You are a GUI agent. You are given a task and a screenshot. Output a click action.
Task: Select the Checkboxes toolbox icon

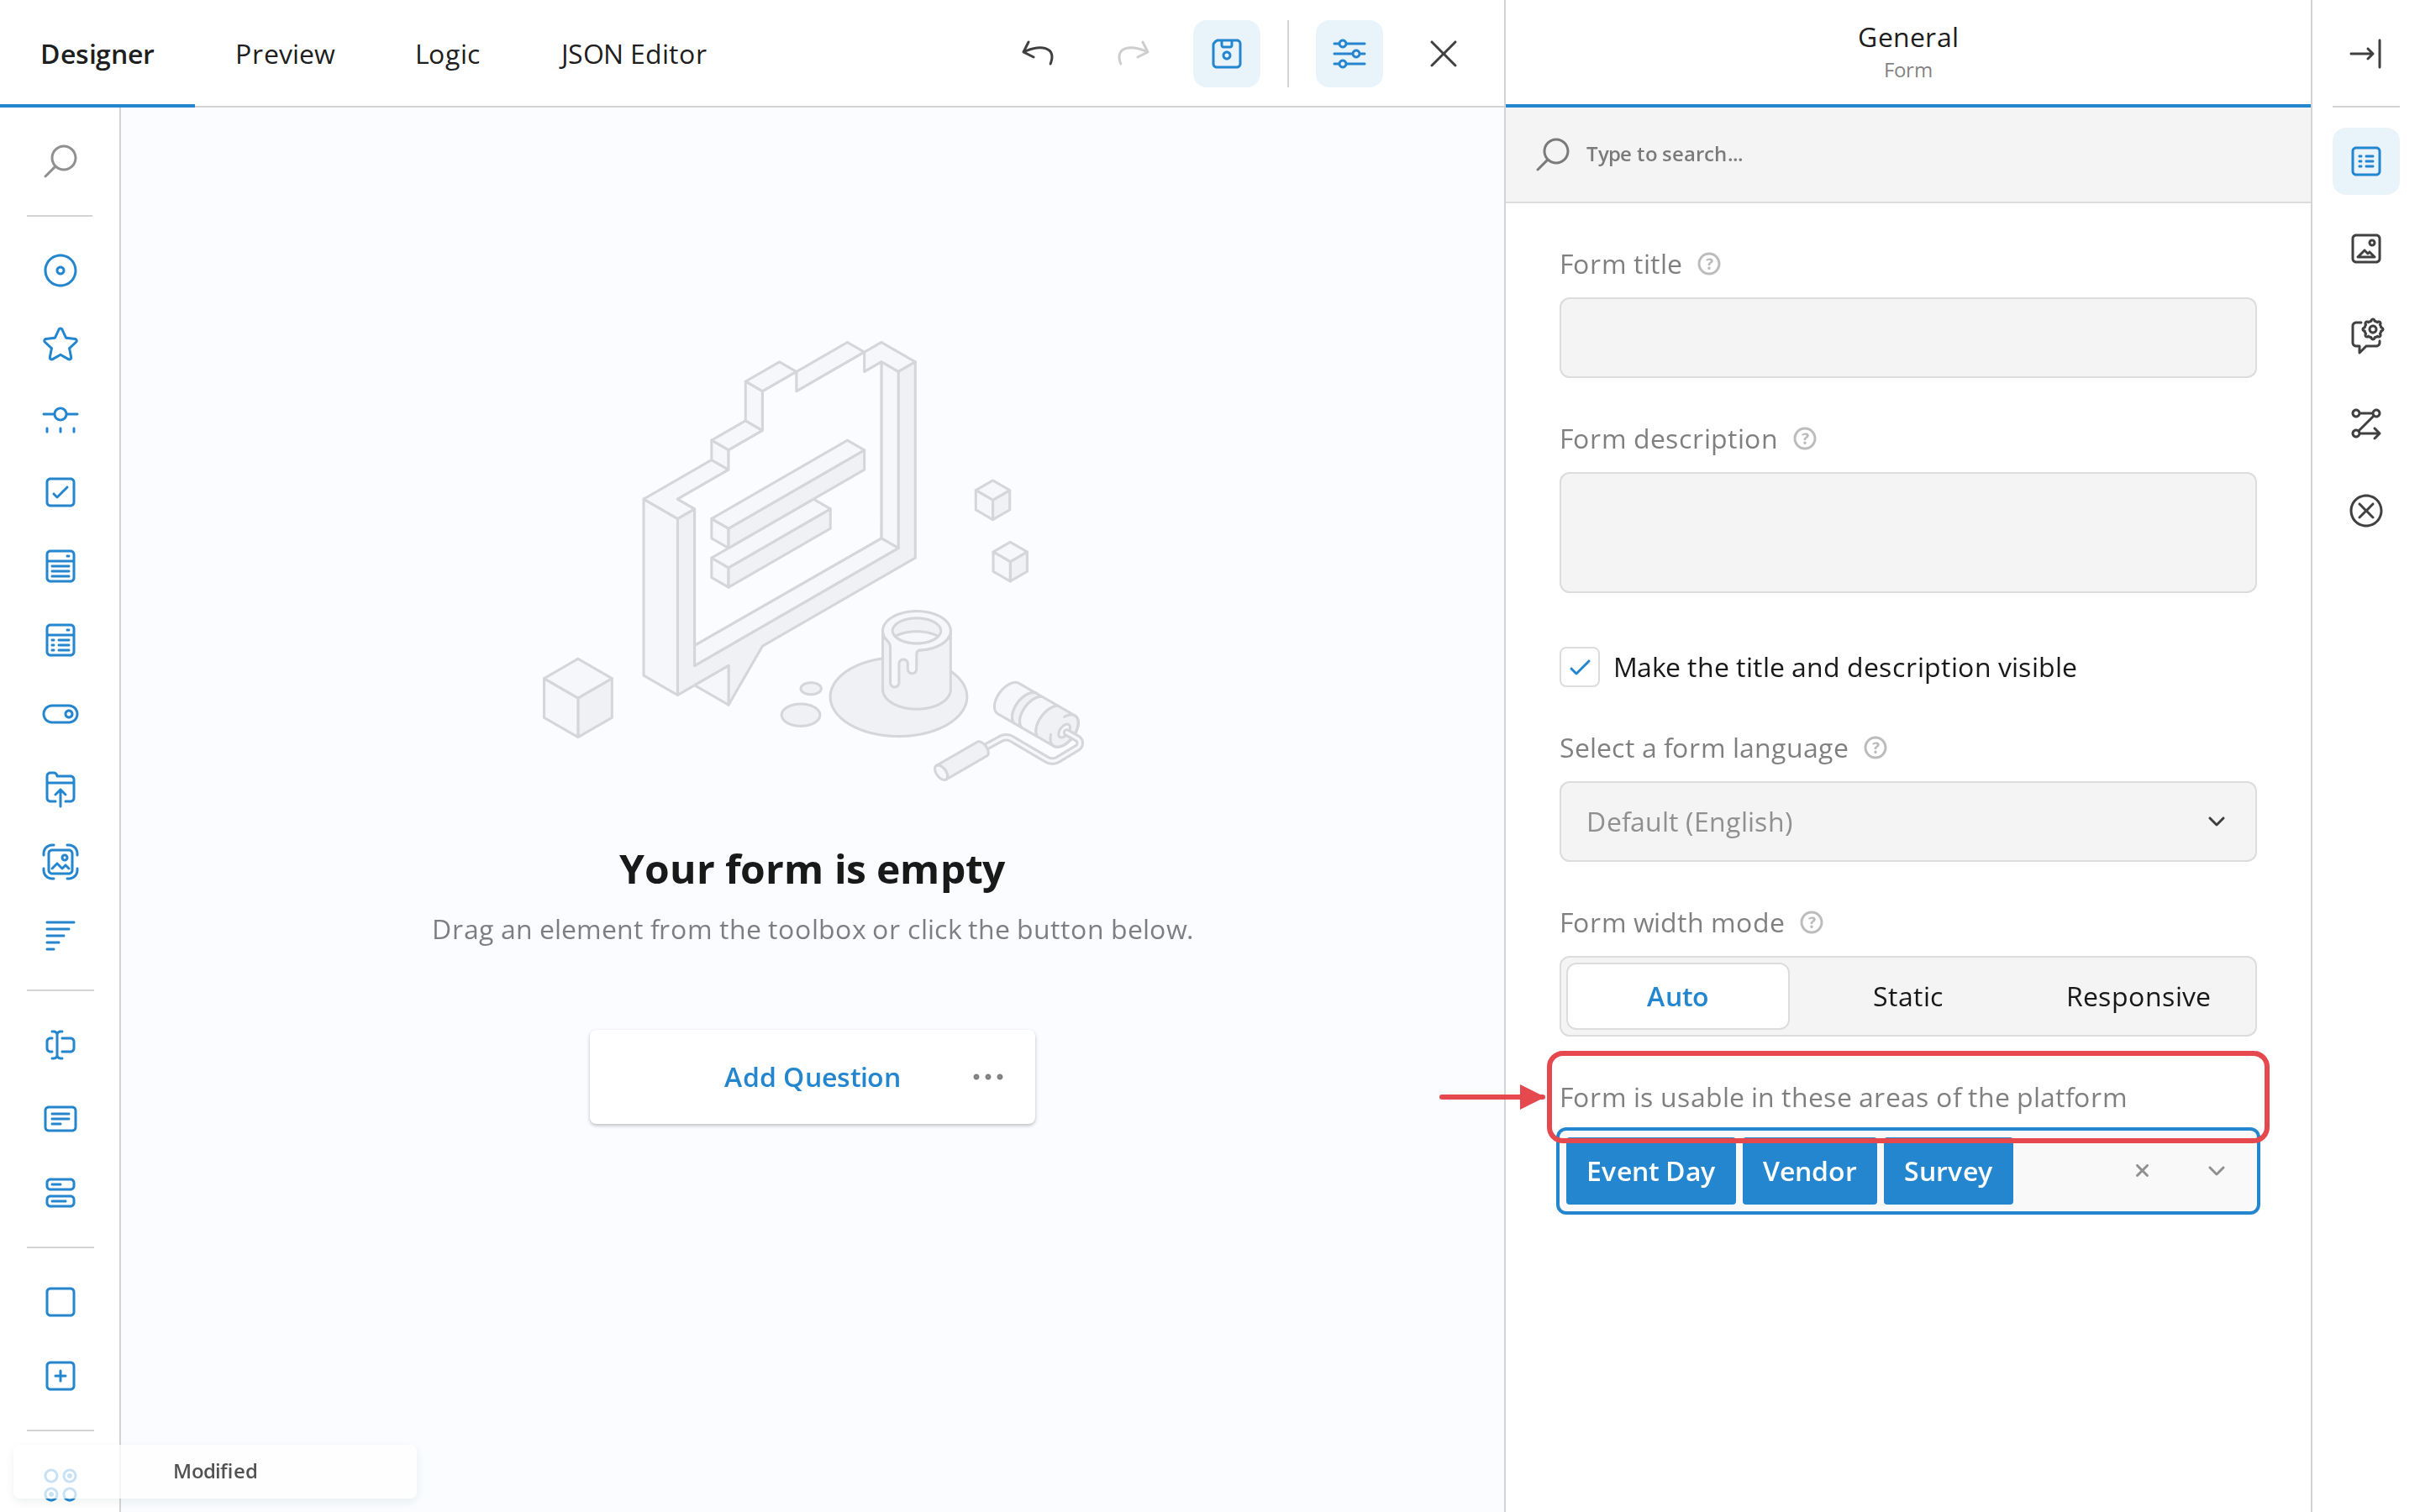(60, 492)
